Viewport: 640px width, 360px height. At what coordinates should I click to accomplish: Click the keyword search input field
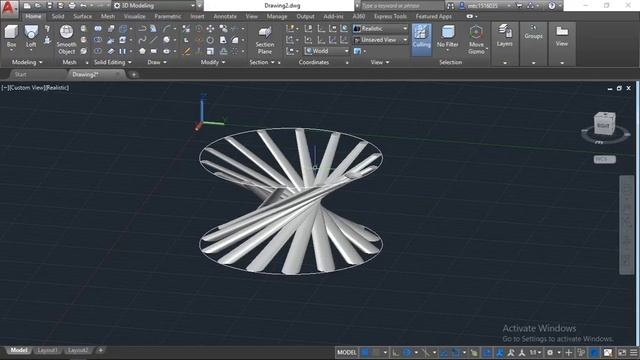pos(402,6)
